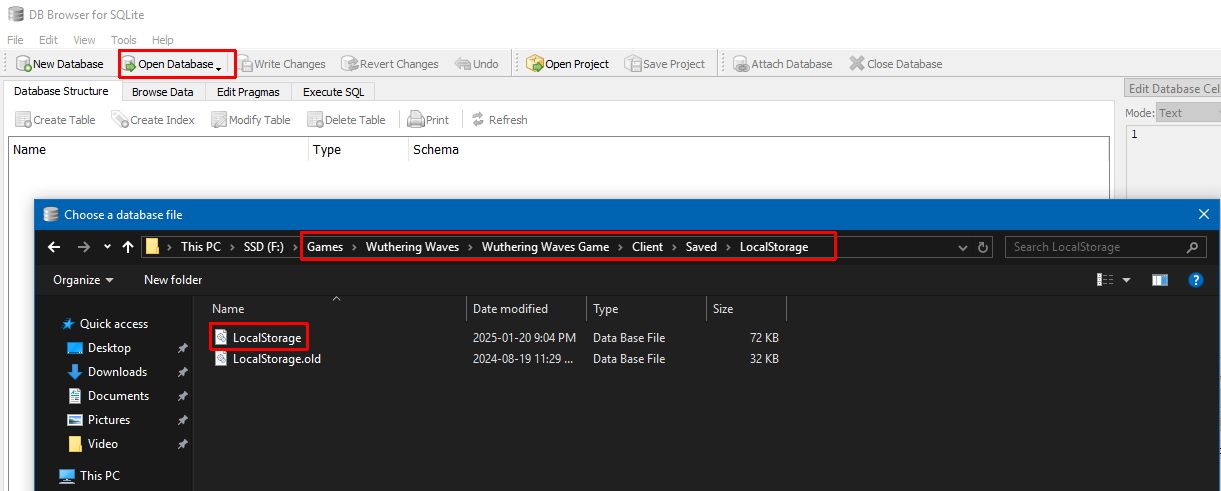Click the New Database toolbar button
Image resolution: width=1221 pixels, height=491 pixels.
click(x=60, y=64)
